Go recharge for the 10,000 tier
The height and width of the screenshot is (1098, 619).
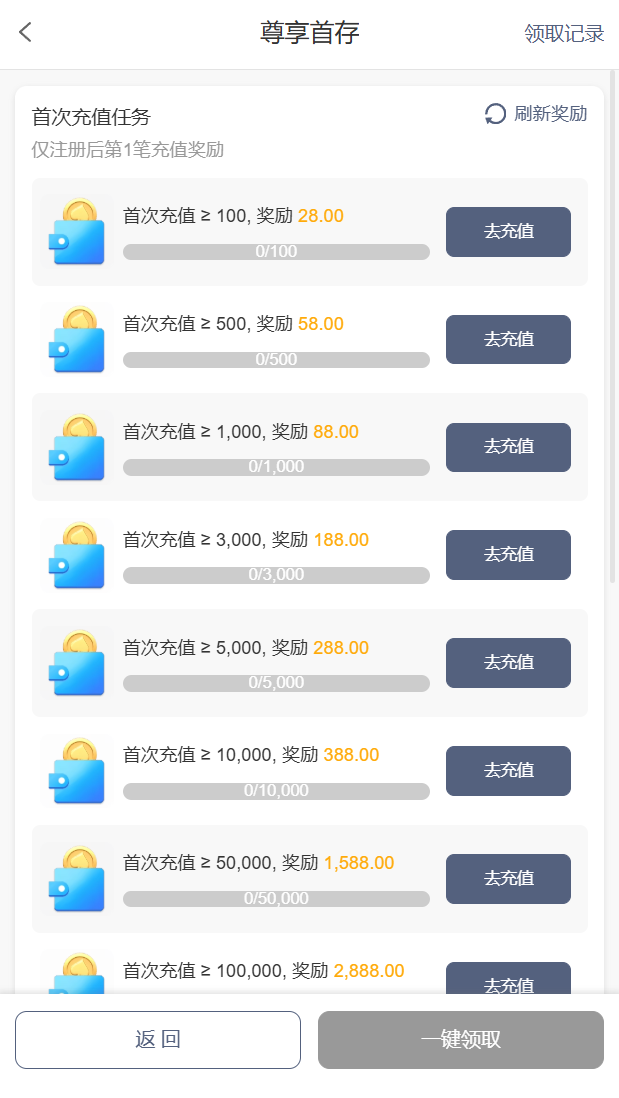[508, 771]
